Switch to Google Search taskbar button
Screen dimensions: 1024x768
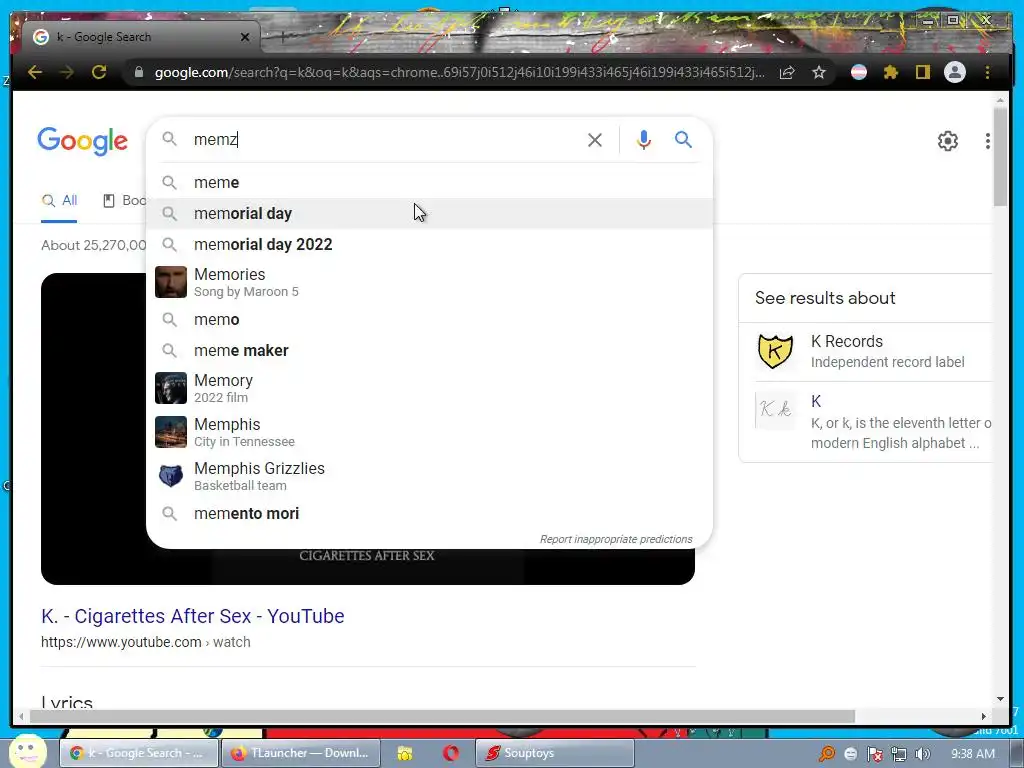138,753
